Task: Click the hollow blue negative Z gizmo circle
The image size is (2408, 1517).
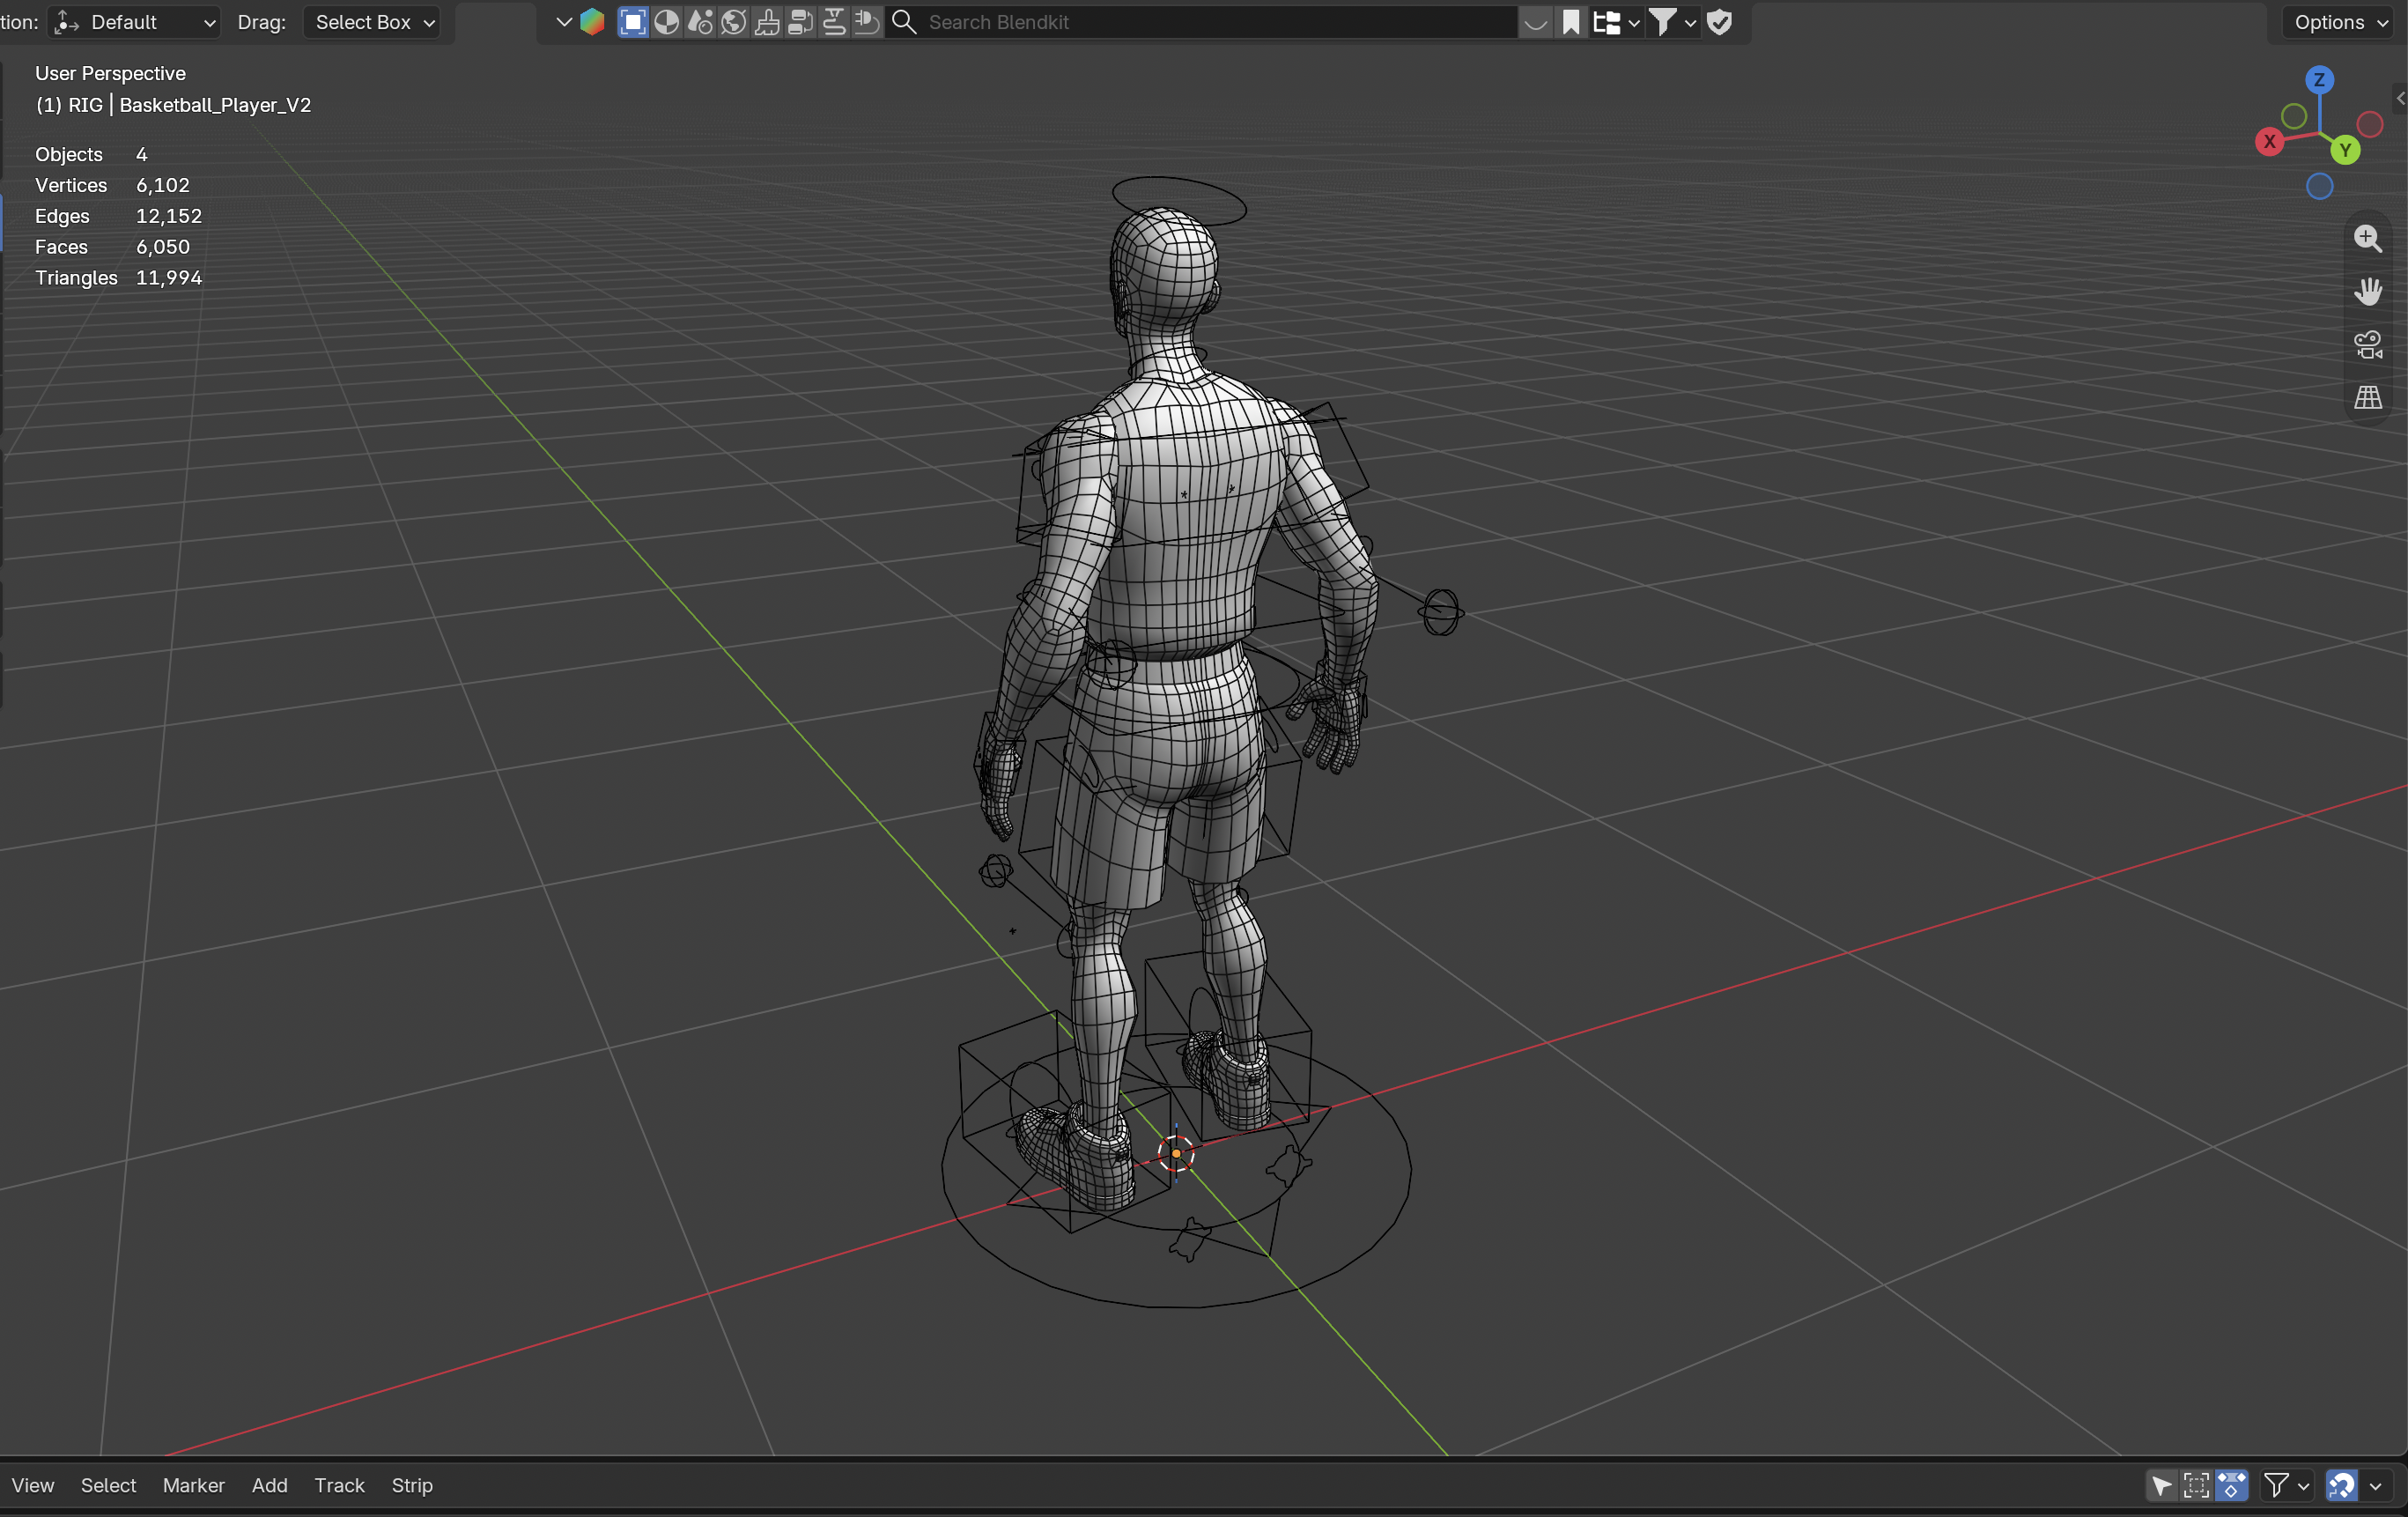Action: tap(2319, 186)
